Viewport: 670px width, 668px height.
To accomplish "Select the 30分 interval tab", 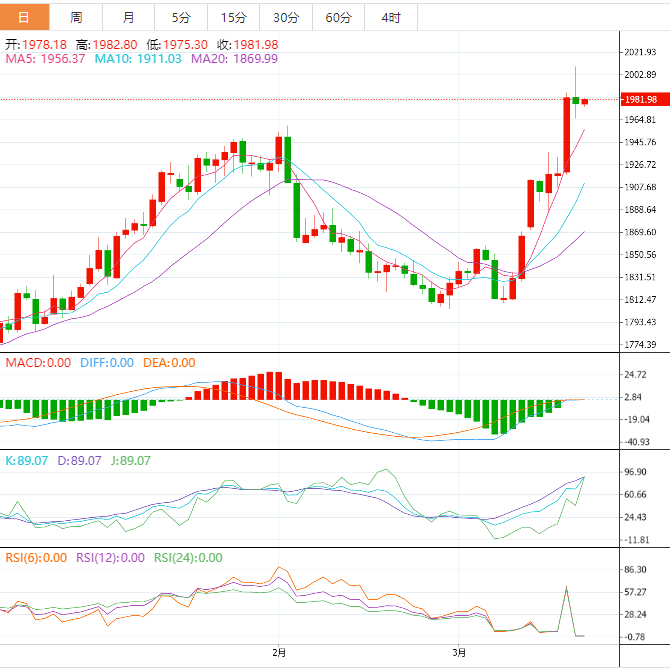I will click(x=285, y=17).
